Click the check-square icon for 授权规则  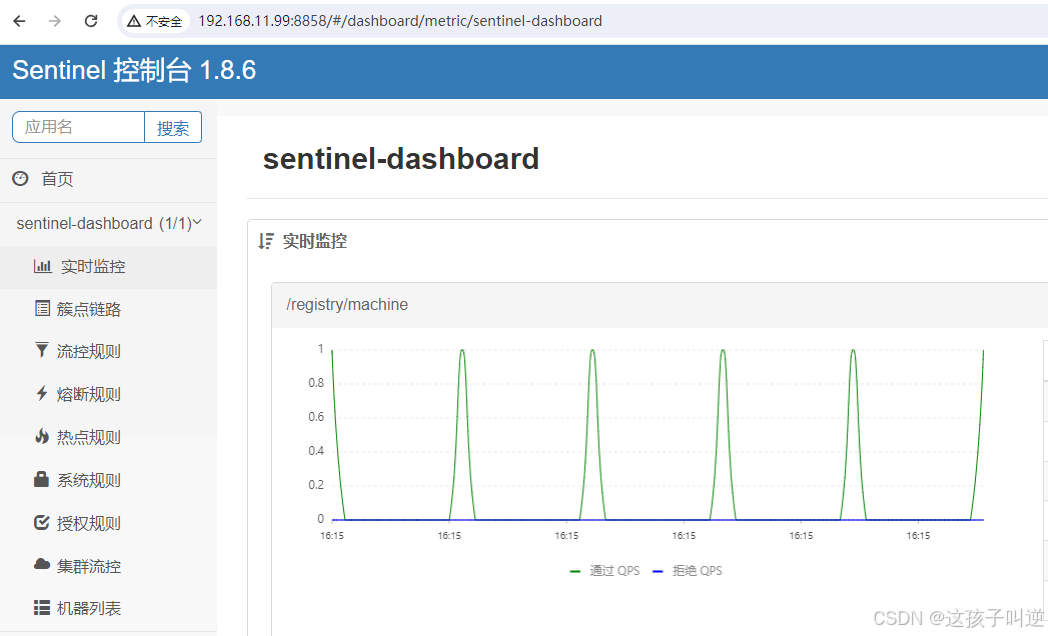click(42, 522)
